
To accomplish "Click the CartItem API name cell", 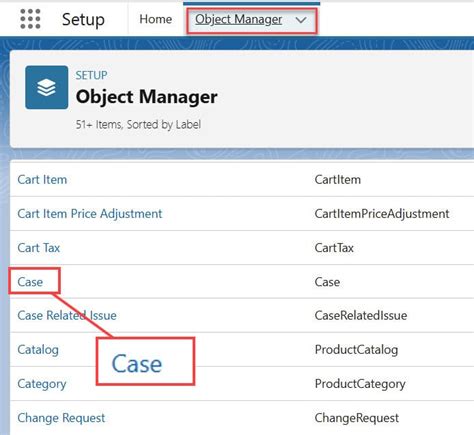I will (x=338, y=180).
